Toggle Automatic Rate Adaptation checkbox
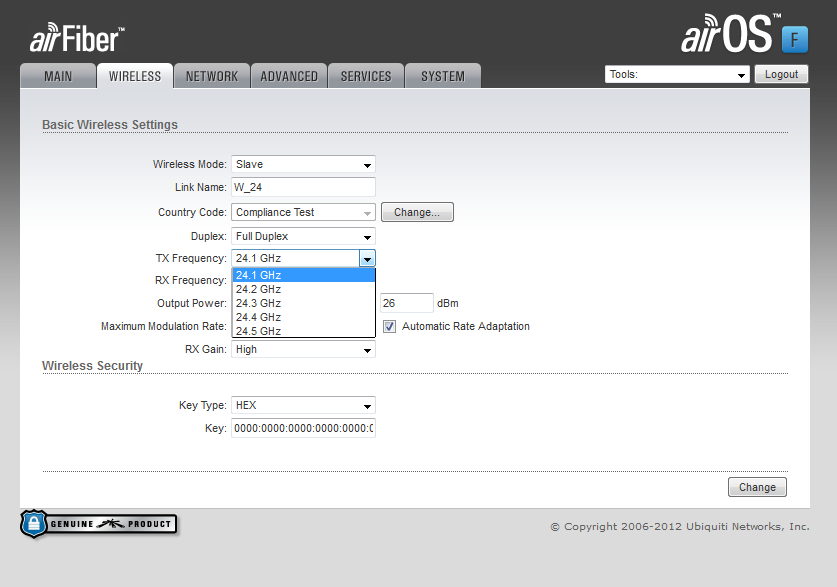The width and height of the screenshot is (837, 587). pyautogui.click(x=390, y=326)
